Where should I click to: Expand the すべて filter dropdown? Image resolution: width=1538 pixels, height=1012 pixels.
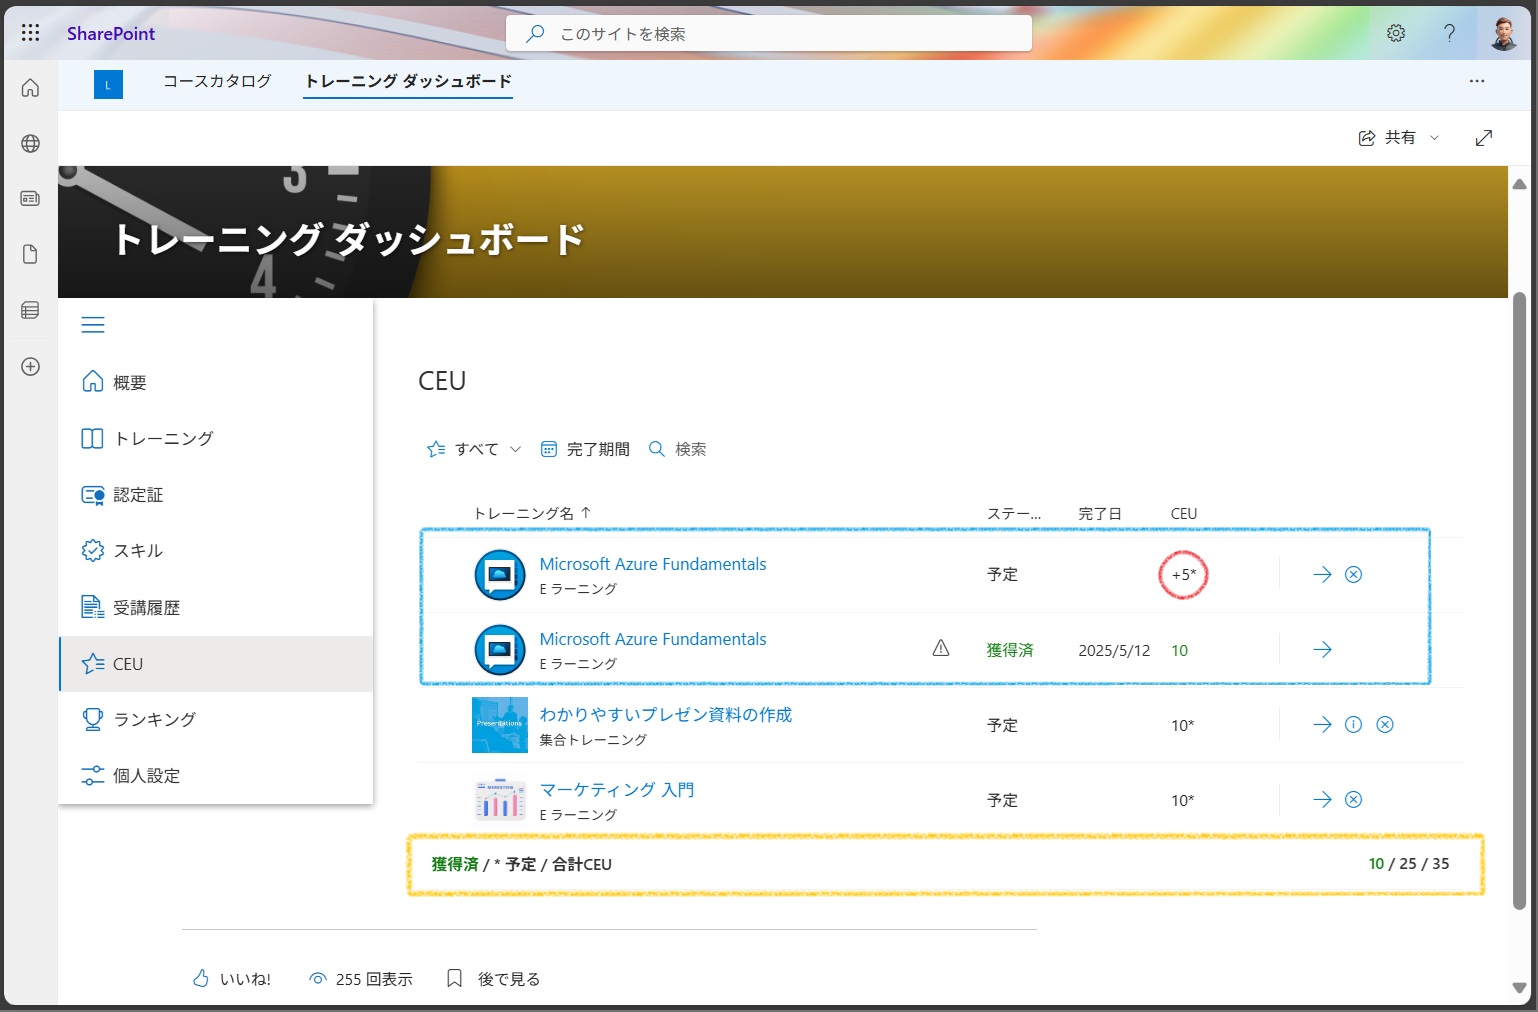click(x=474, y=449)
